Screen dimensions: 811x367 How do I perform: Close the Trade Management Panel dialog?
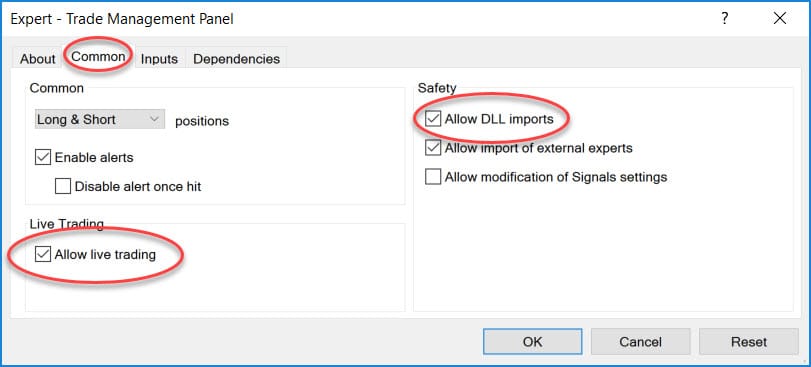[x=780, y=19]
